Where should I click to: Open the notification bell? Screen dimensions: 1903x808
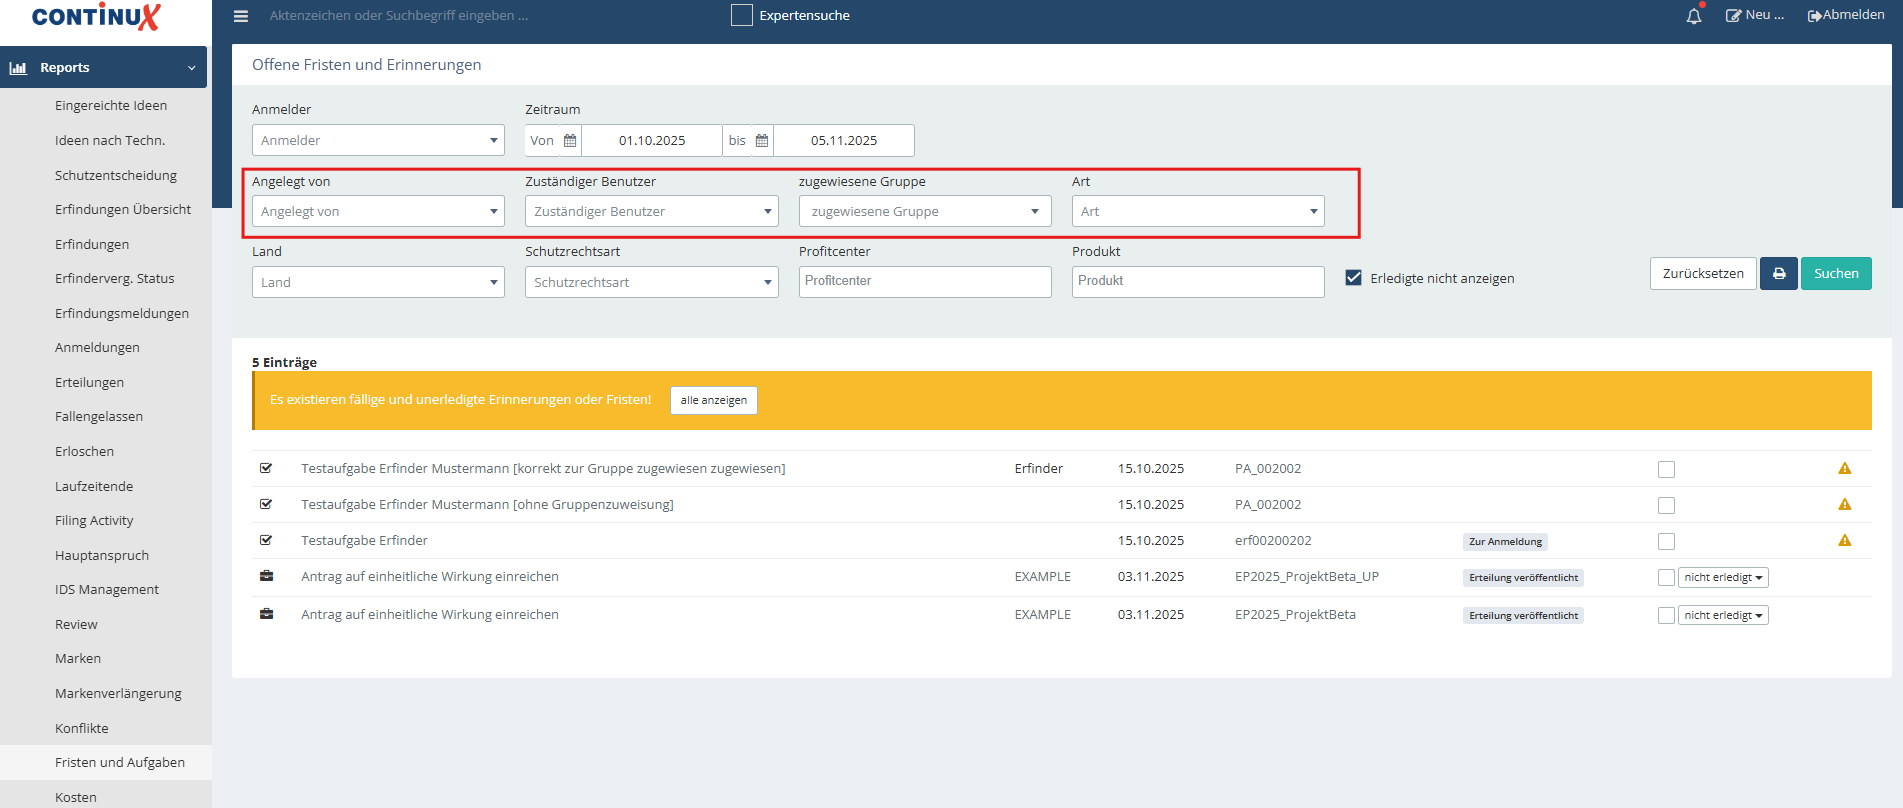1693,16
